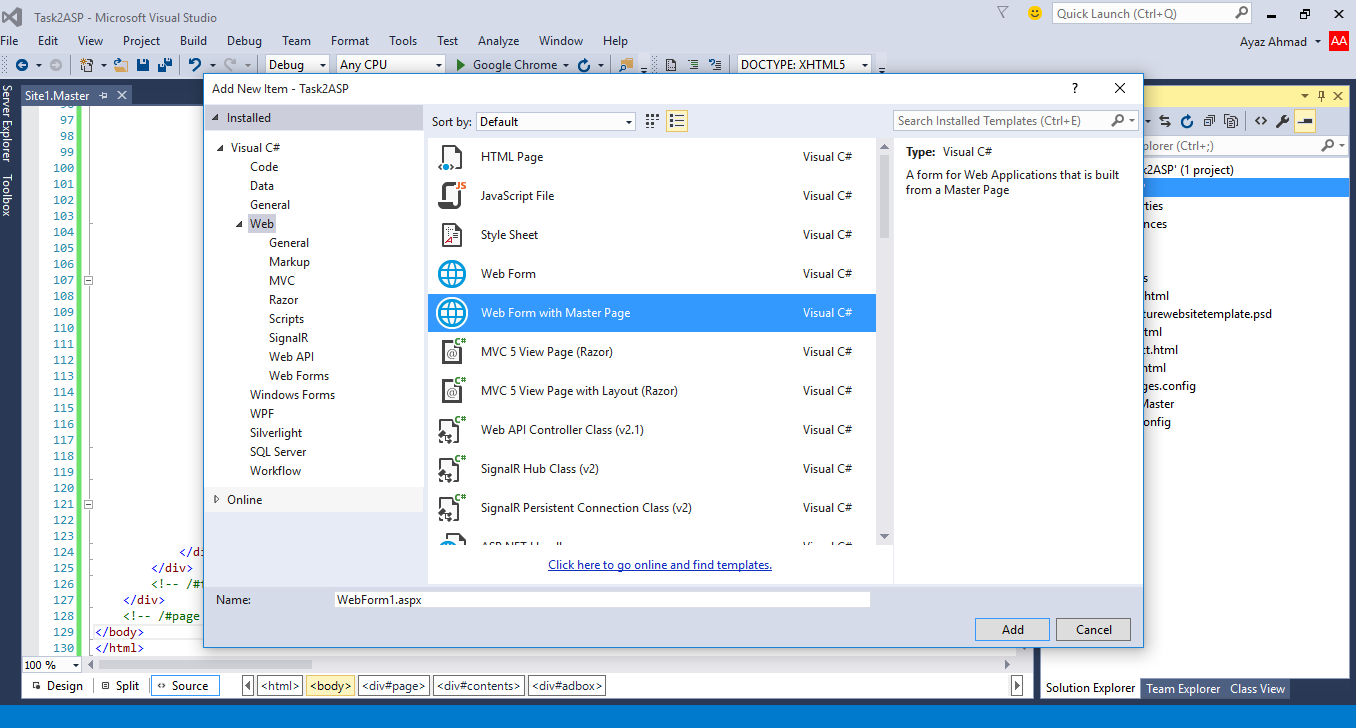Click the Name input field with WebForm1.aspx

coord(602,600)
